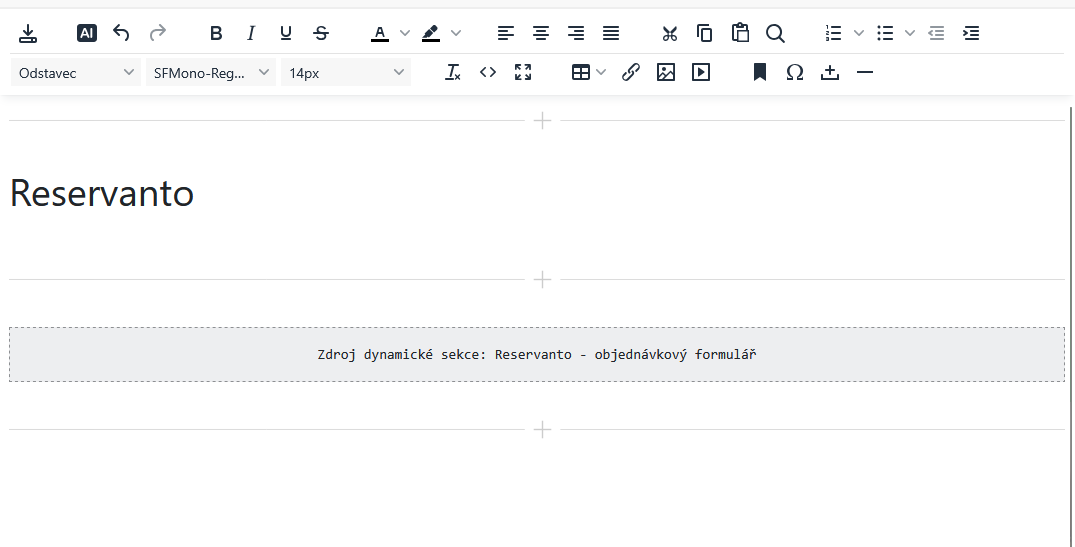The width and height of the screenshot is (1075, 547).
Task: Insert a link using the chain icon
Action: (631, 72)
